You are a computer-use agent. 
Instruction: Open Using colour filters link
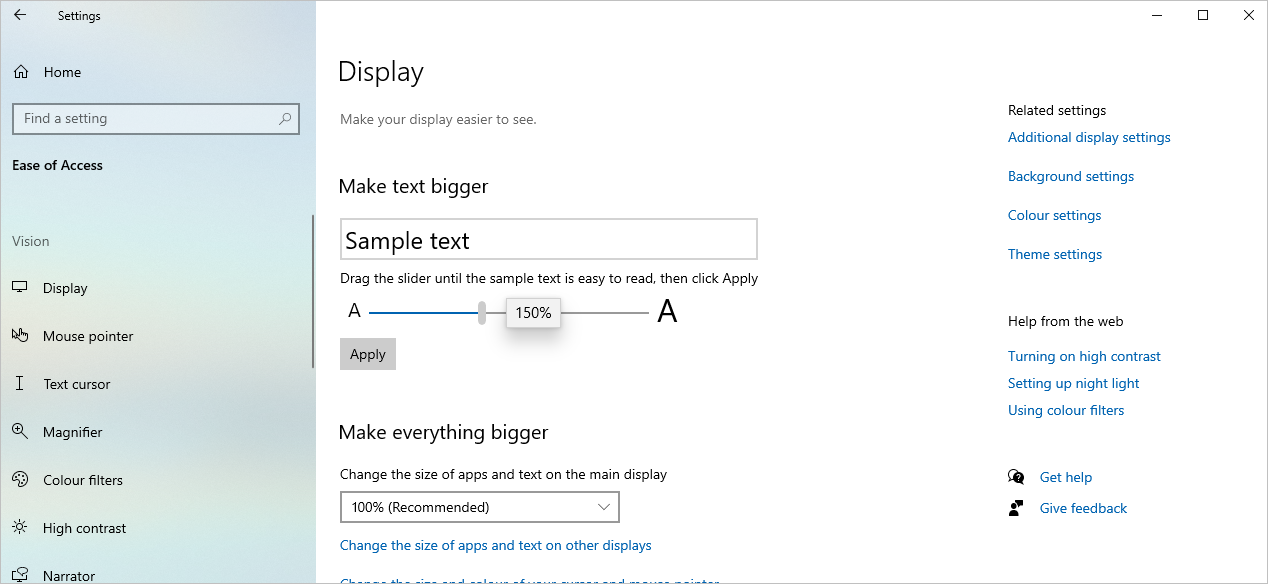[x=1066, y=410]
